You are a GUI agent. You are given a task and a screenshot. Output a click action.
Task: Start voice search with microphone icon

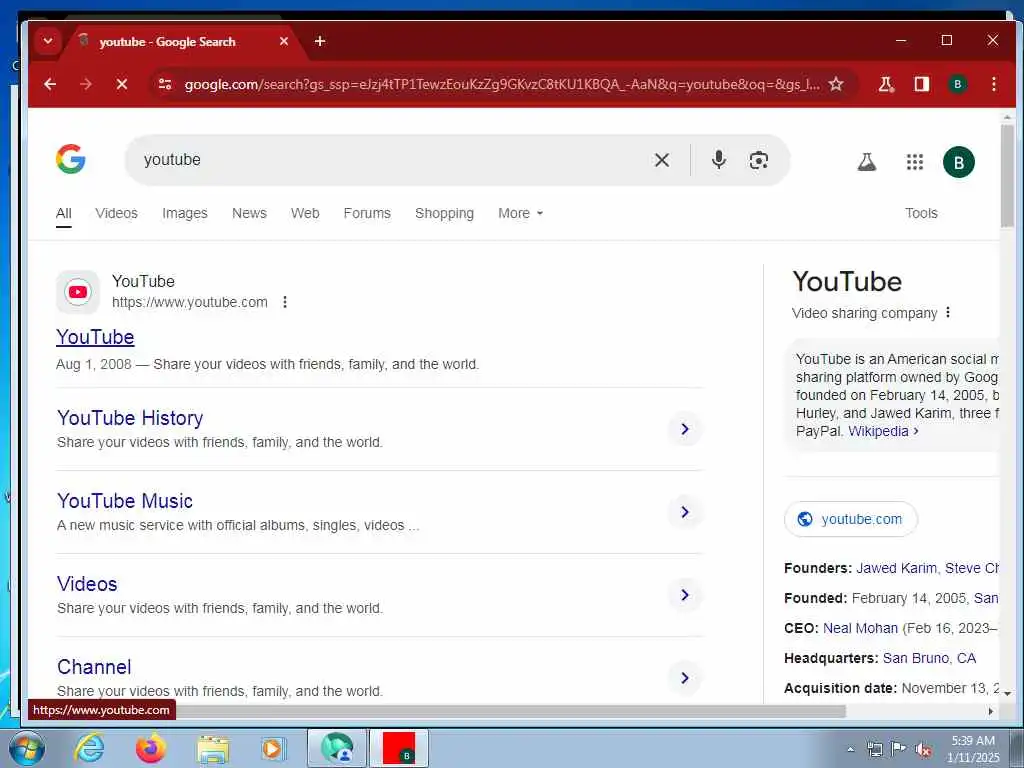718,160
